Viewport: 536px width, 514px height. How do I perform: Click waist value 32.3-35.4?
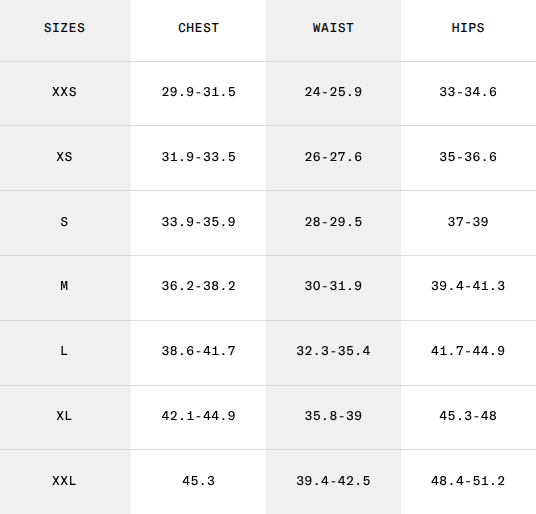[333, 350]
